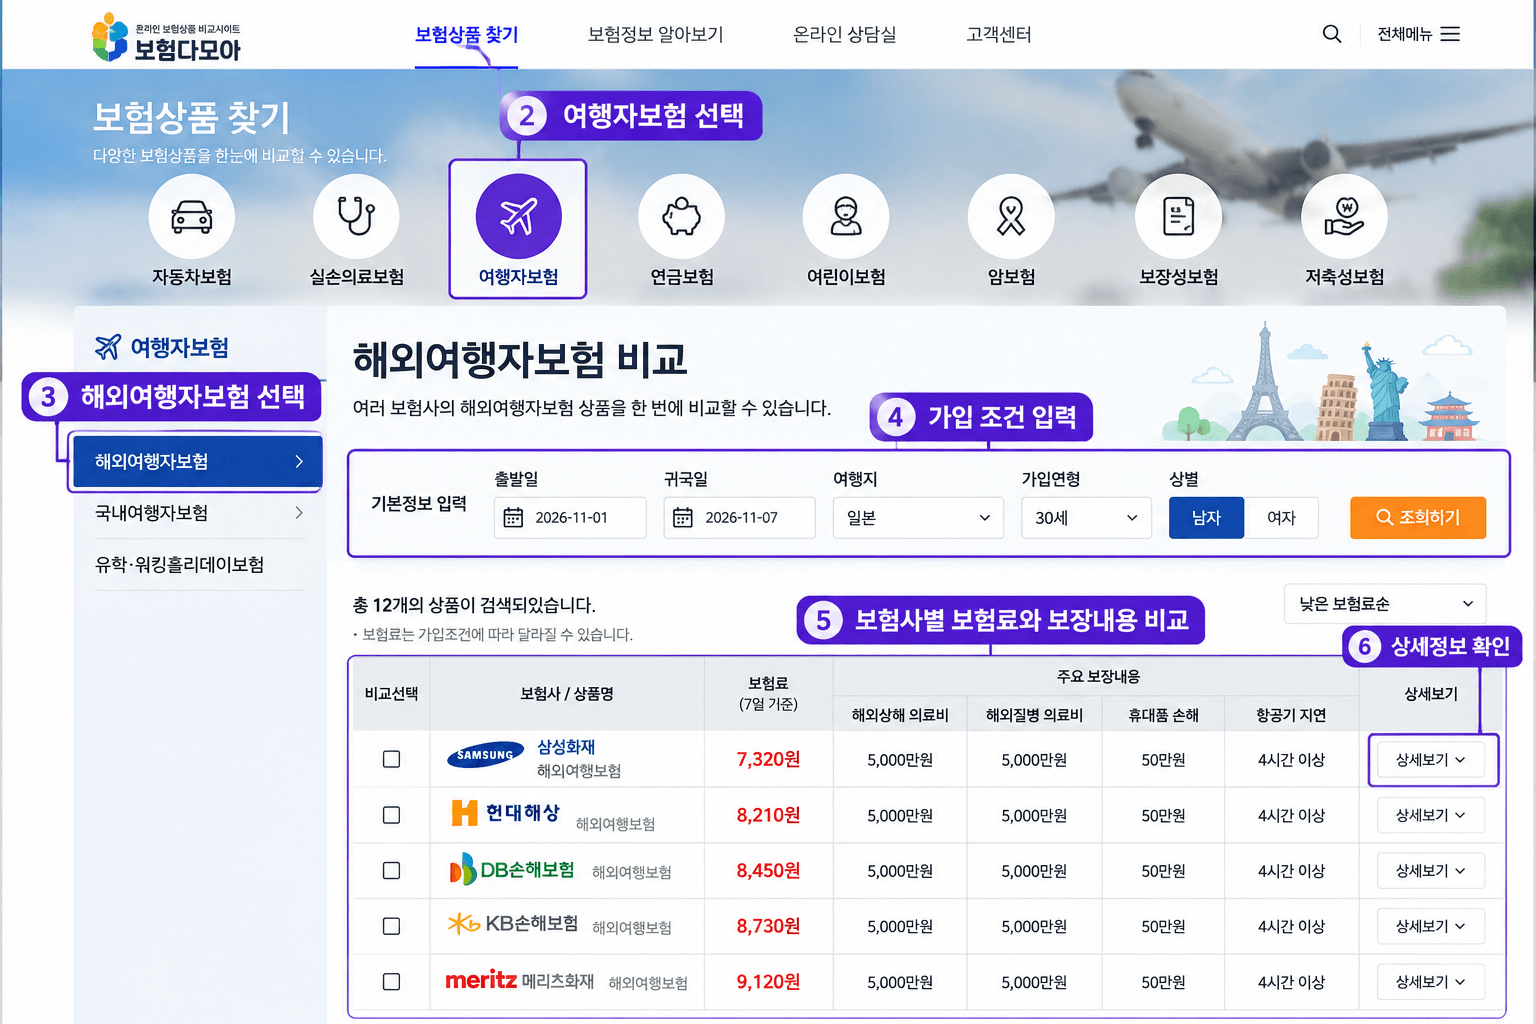Click 해외여행보험 link beside 메리츠화재
The width and height of the screenshot is (1536, 1024).
(x=648, y=983)
